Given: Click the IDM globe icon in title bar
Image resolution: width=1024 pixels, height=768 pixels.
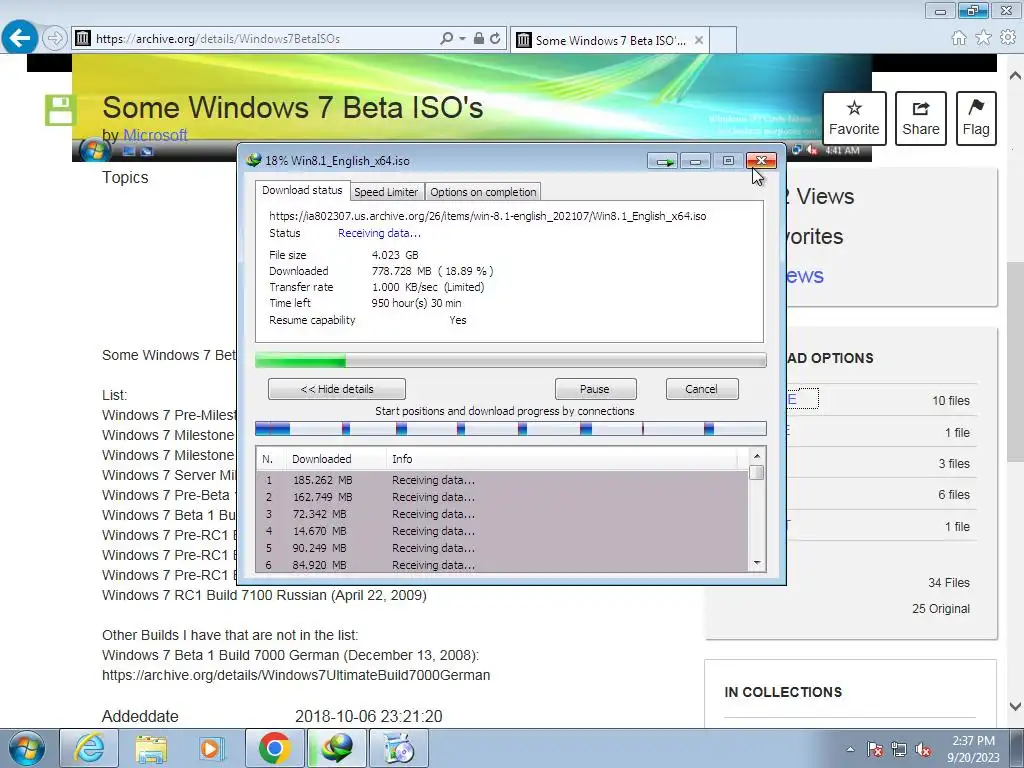Looking at the screenshot, I should click(x=254, y=160).
